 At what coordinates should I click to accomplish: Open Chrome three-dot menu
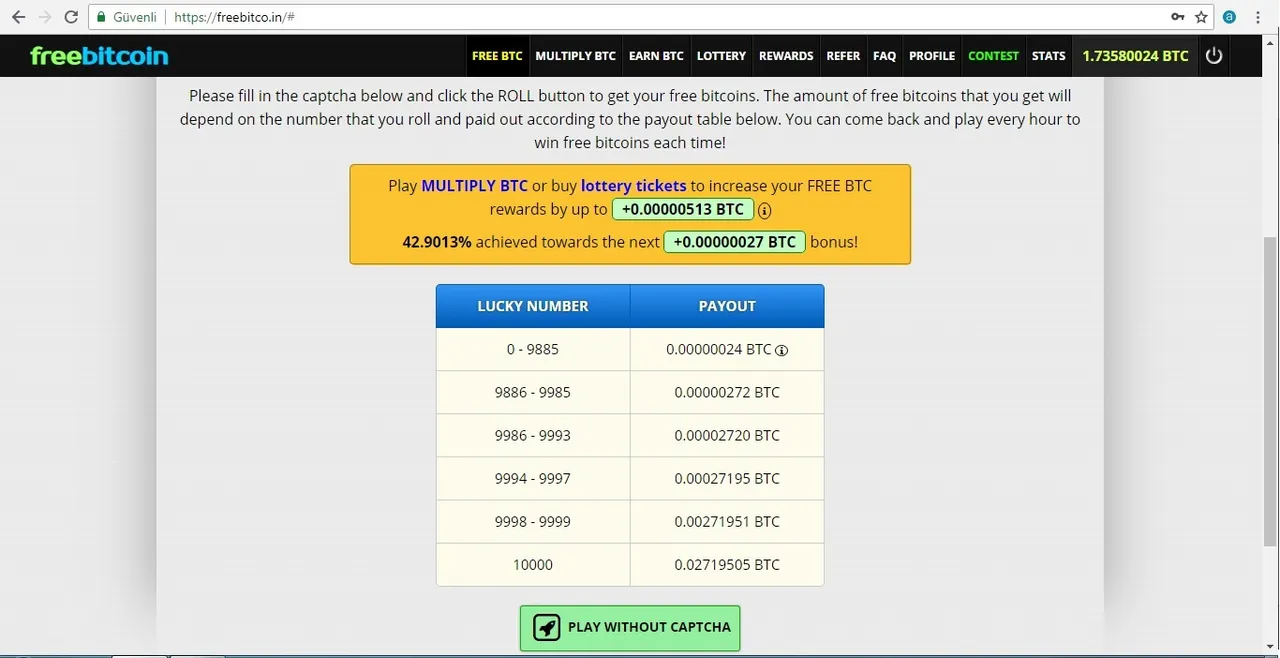pyautogui.click(x=1258, y=17)
